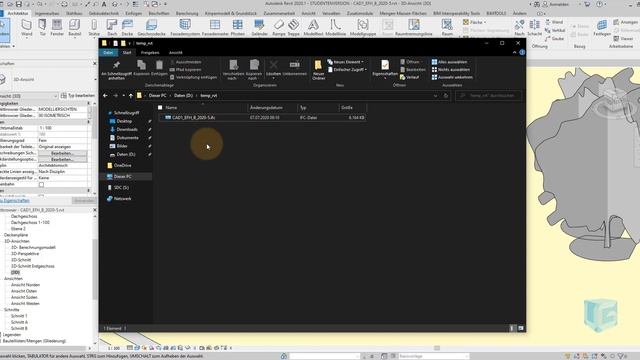
Task: Select the Modelltext tool in Revit
Action: pyautogui.click(x=313, y=28)
